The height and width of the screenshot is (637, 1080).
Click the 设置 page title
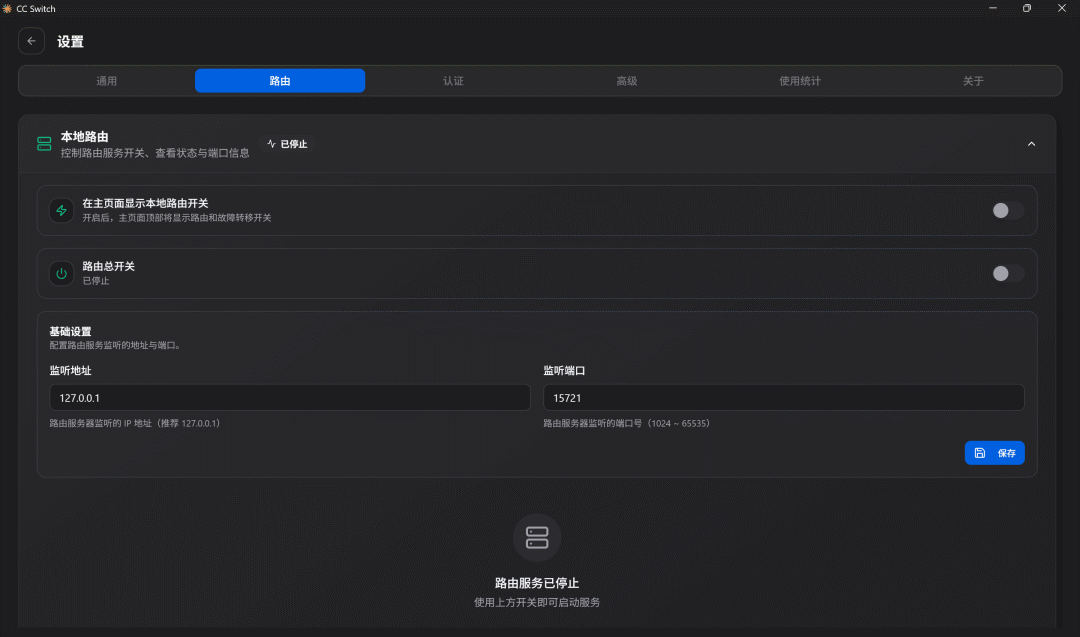click(70, 41)
